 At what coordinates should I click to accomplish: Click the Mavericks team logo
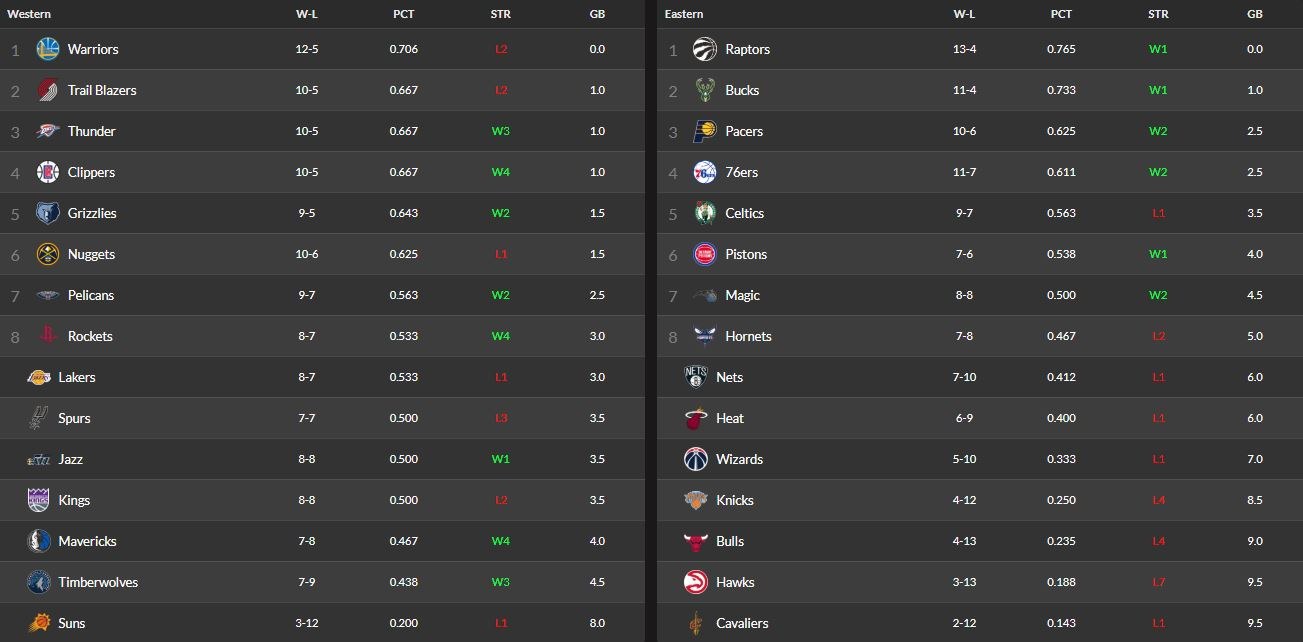[x=39, y=541]
